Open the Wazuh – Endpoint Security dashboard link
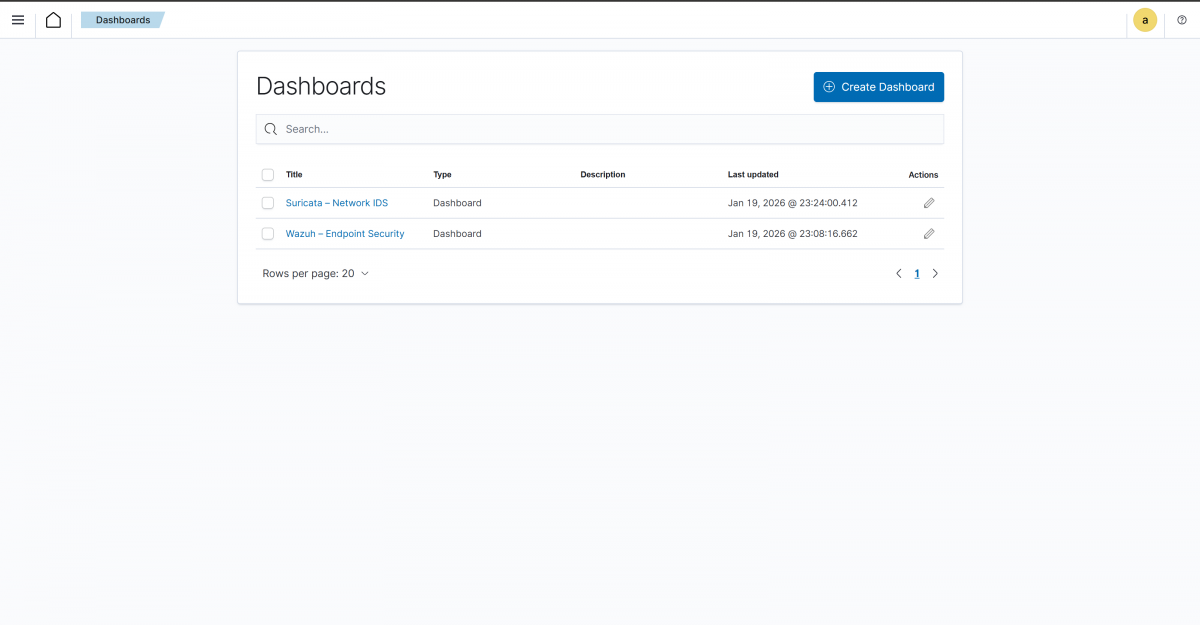The image size is (1200, 625). [x=344, y=233]
